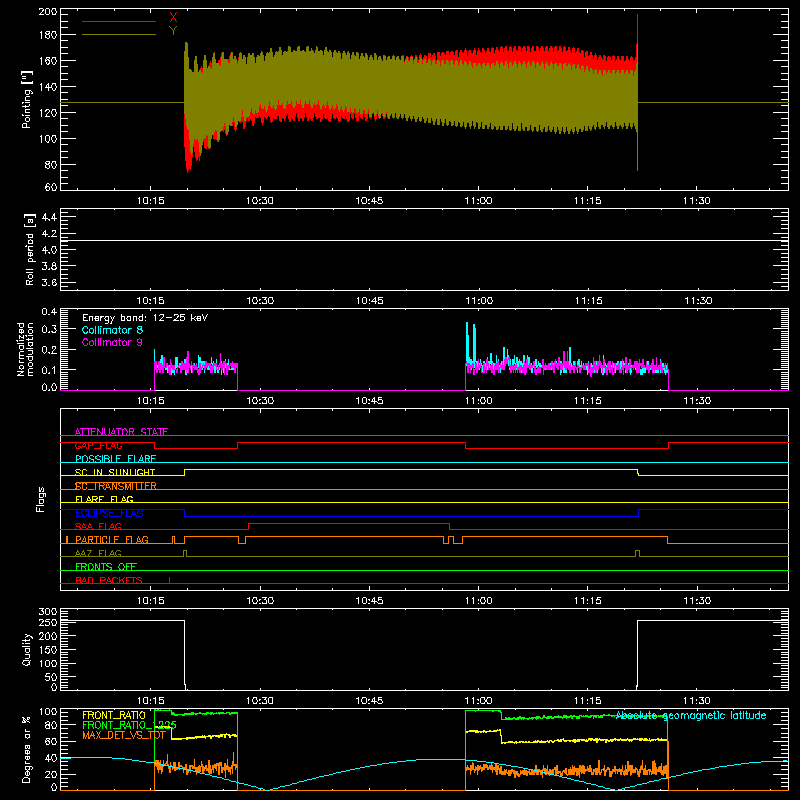Click the ATTENUATOR_STATE flag label
This screenshot has height=800, width=800.
(121, 432)
